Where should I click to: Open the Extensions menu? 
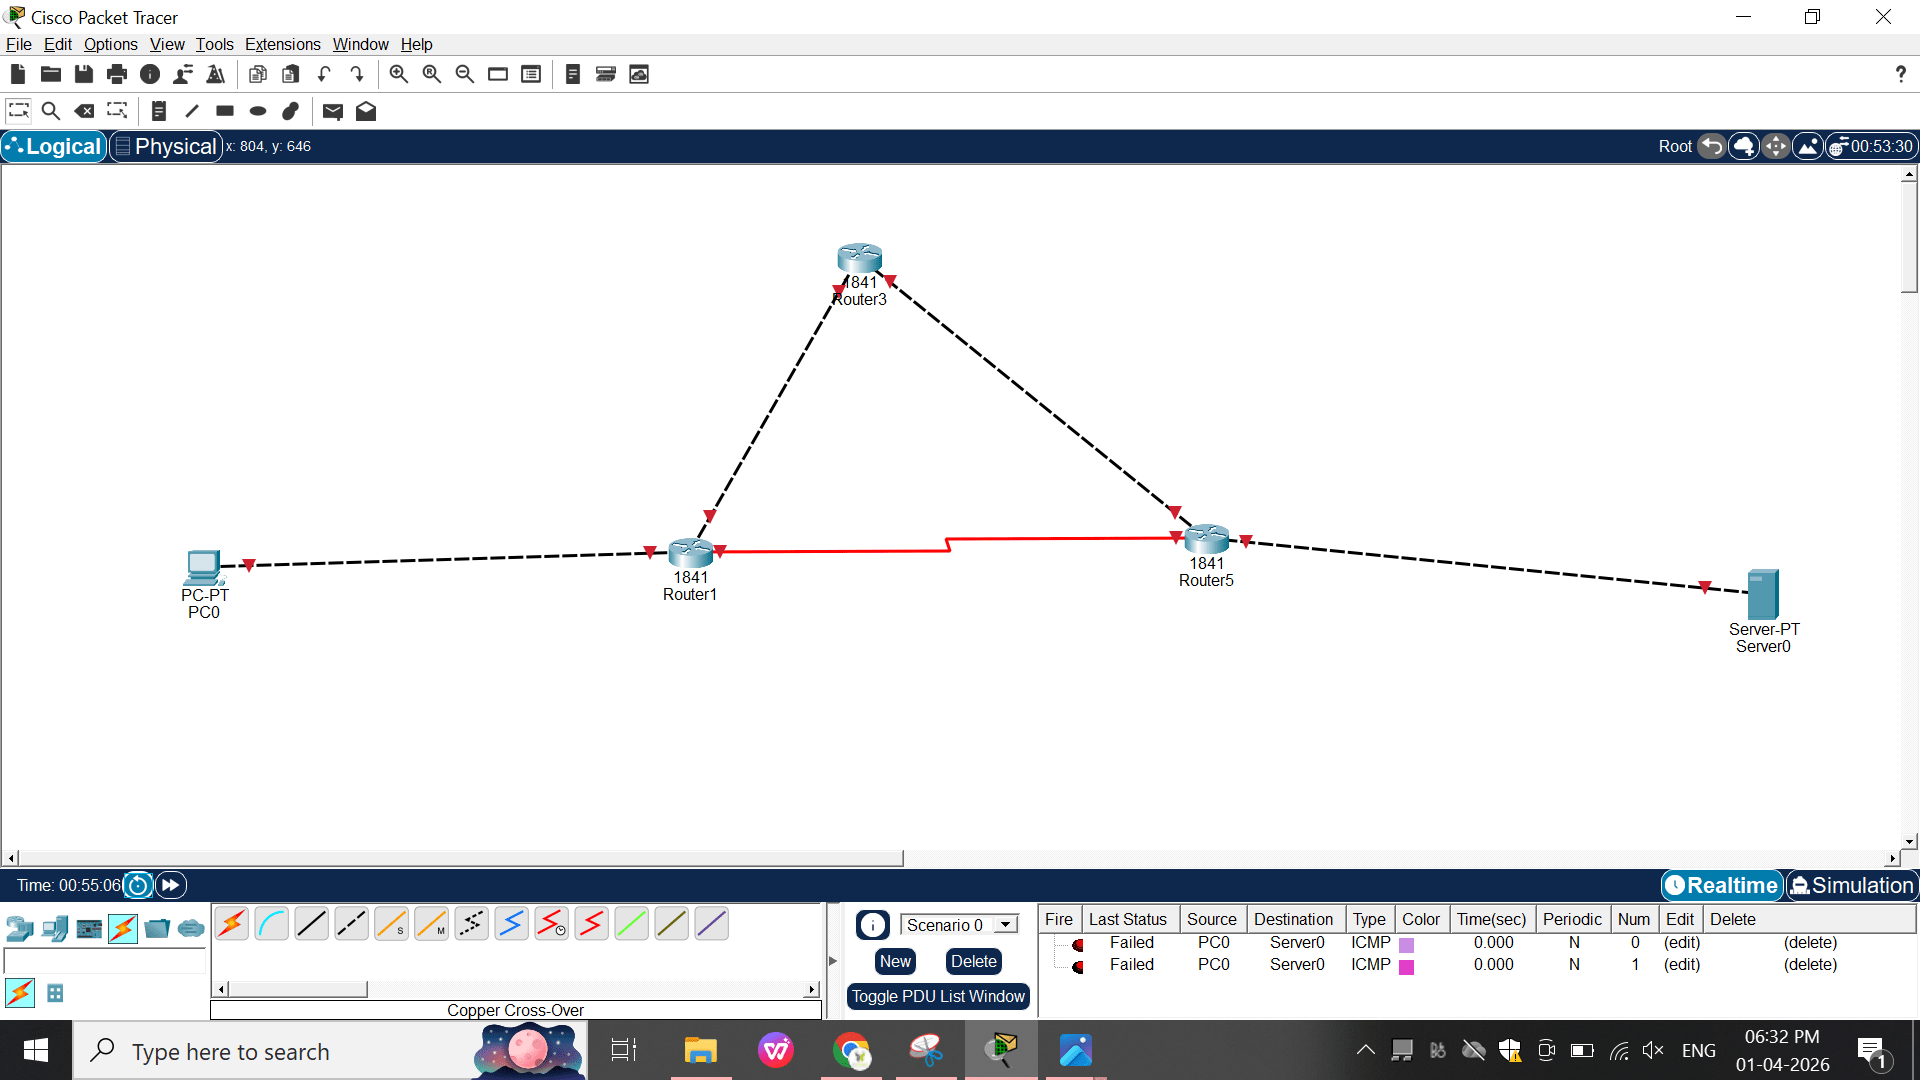click(283, 44)
